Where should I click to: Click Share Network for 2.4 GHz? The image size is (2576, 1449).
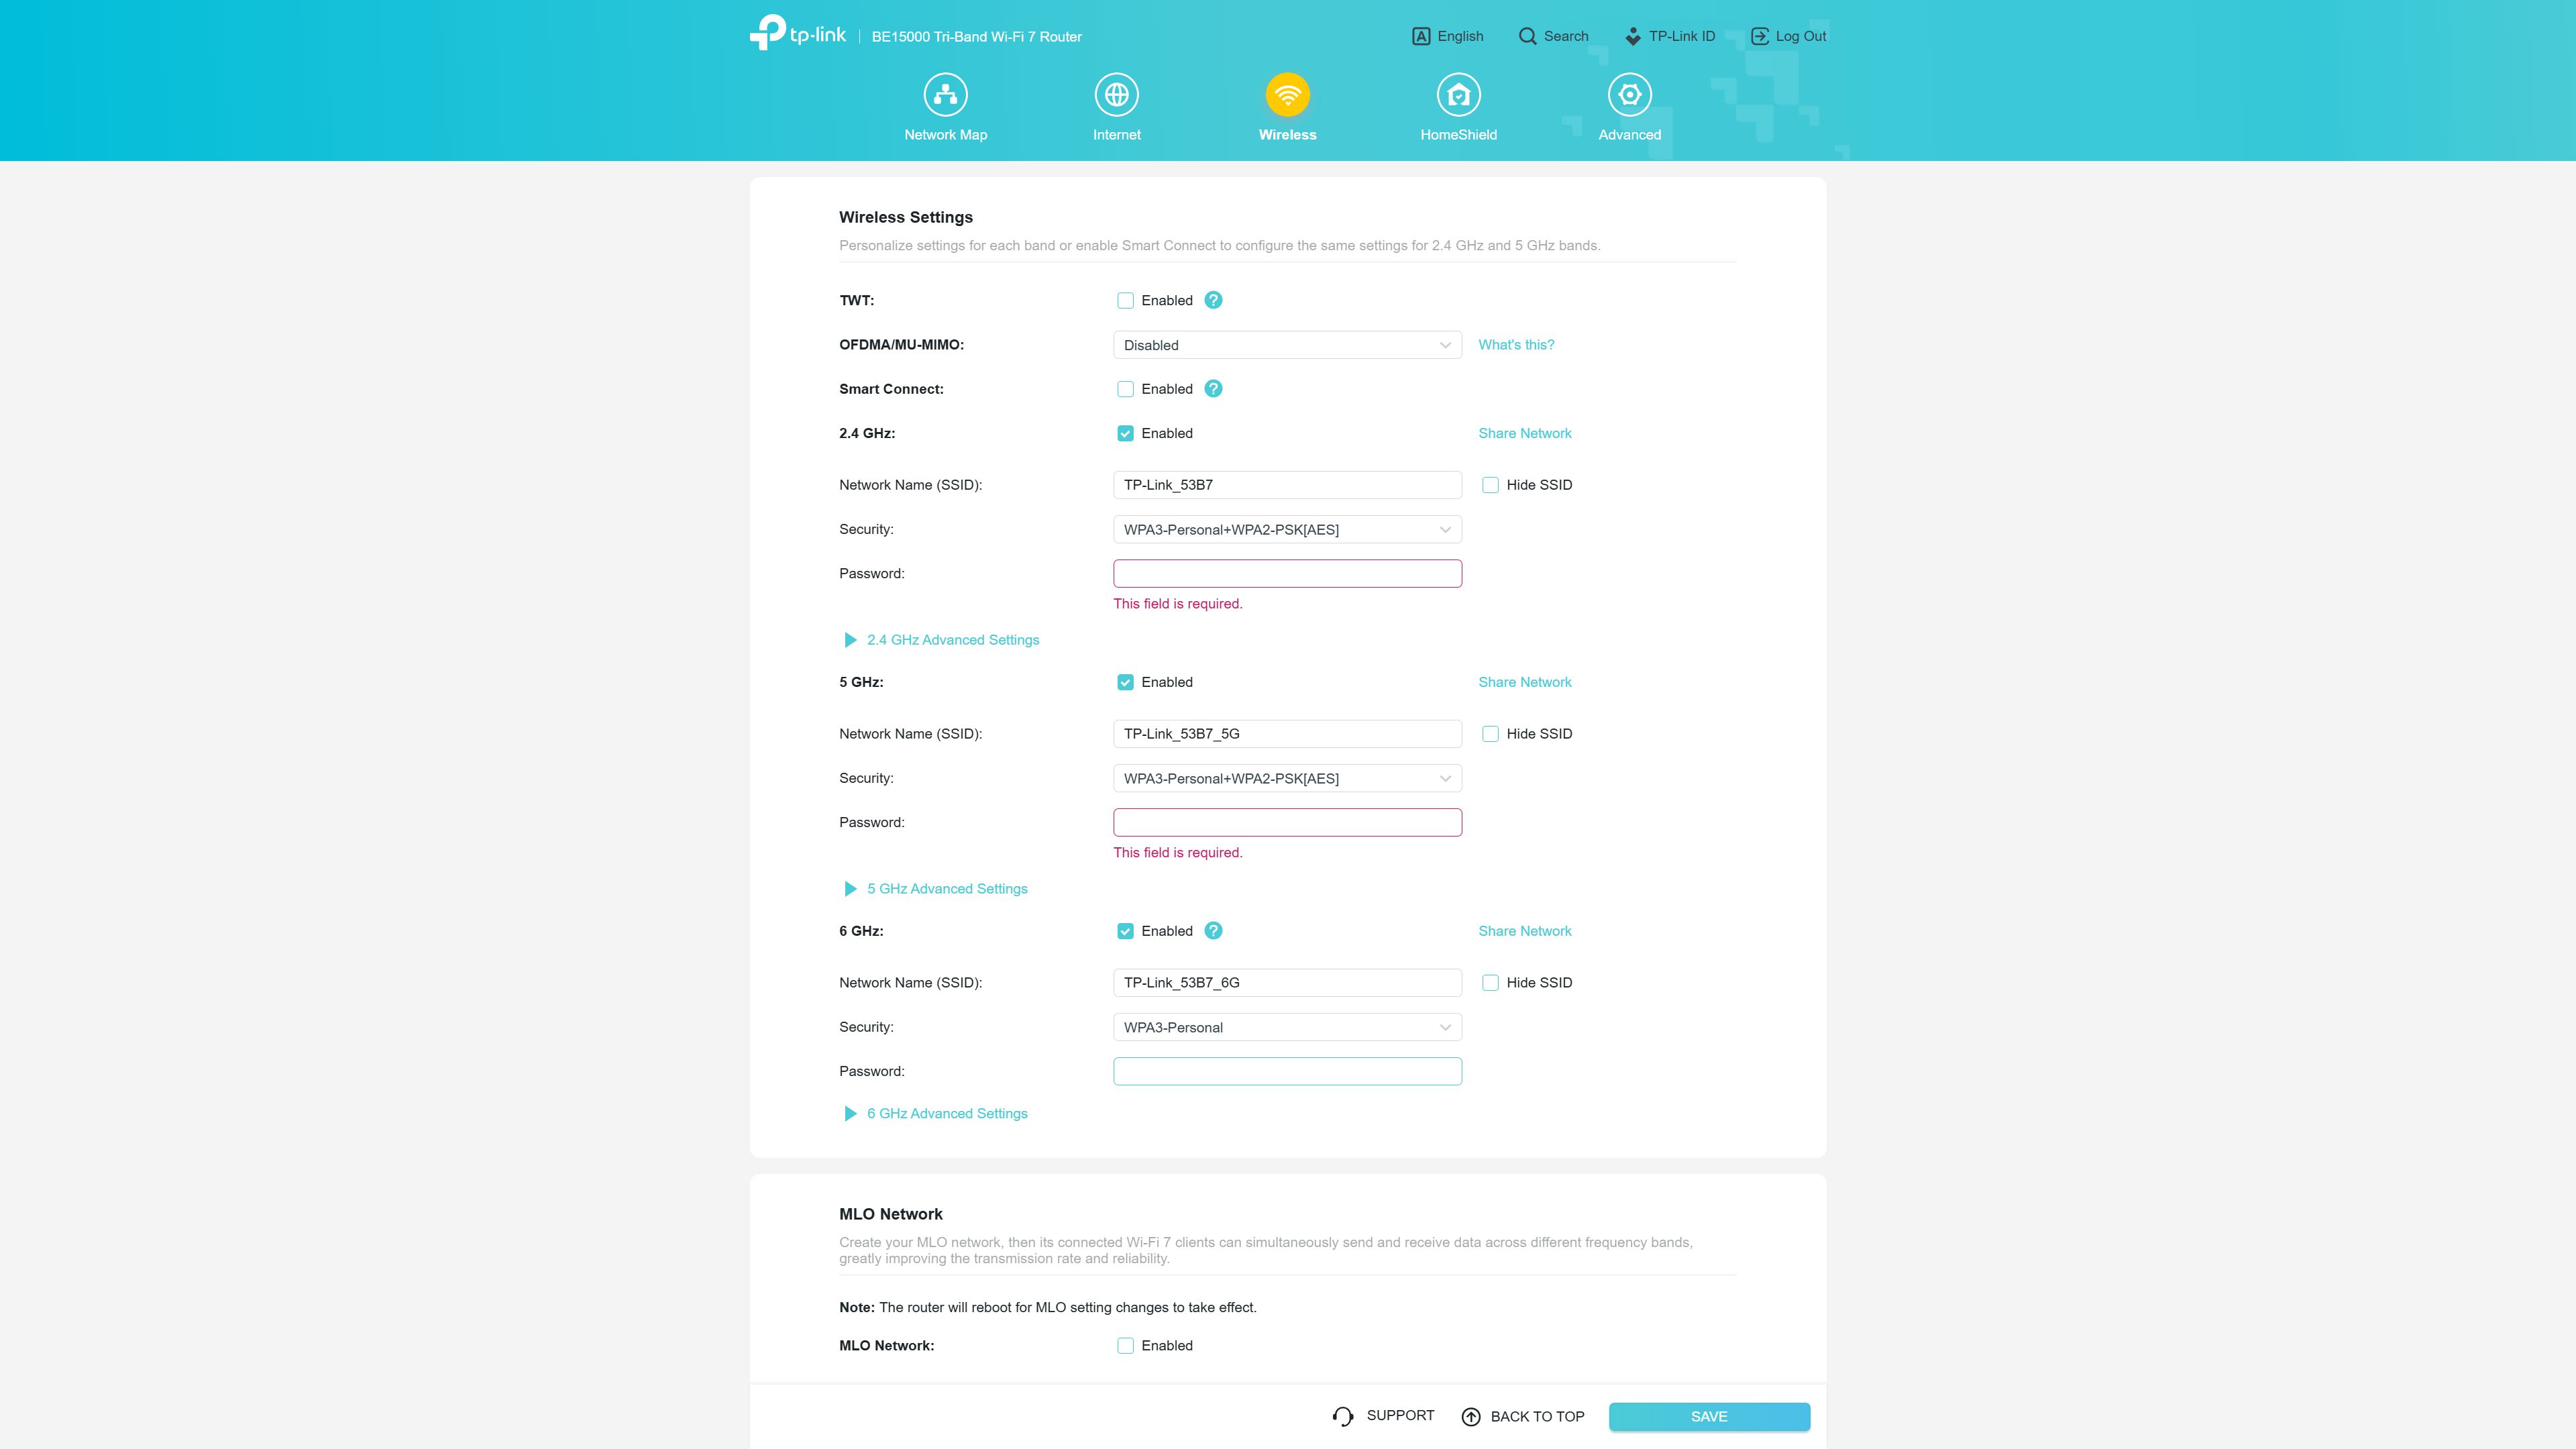click(x=1525, y=433)
